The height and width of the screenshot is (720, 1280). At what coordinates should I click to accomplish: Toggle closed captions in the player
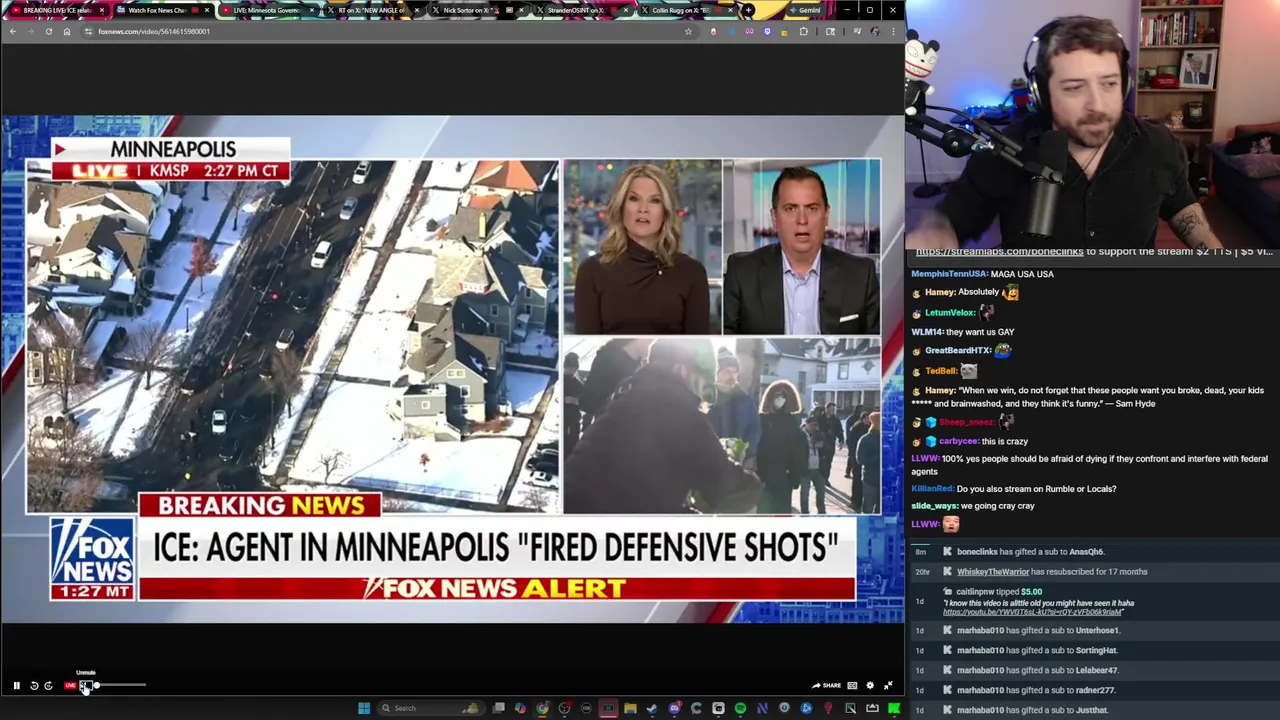coord(852,685)
